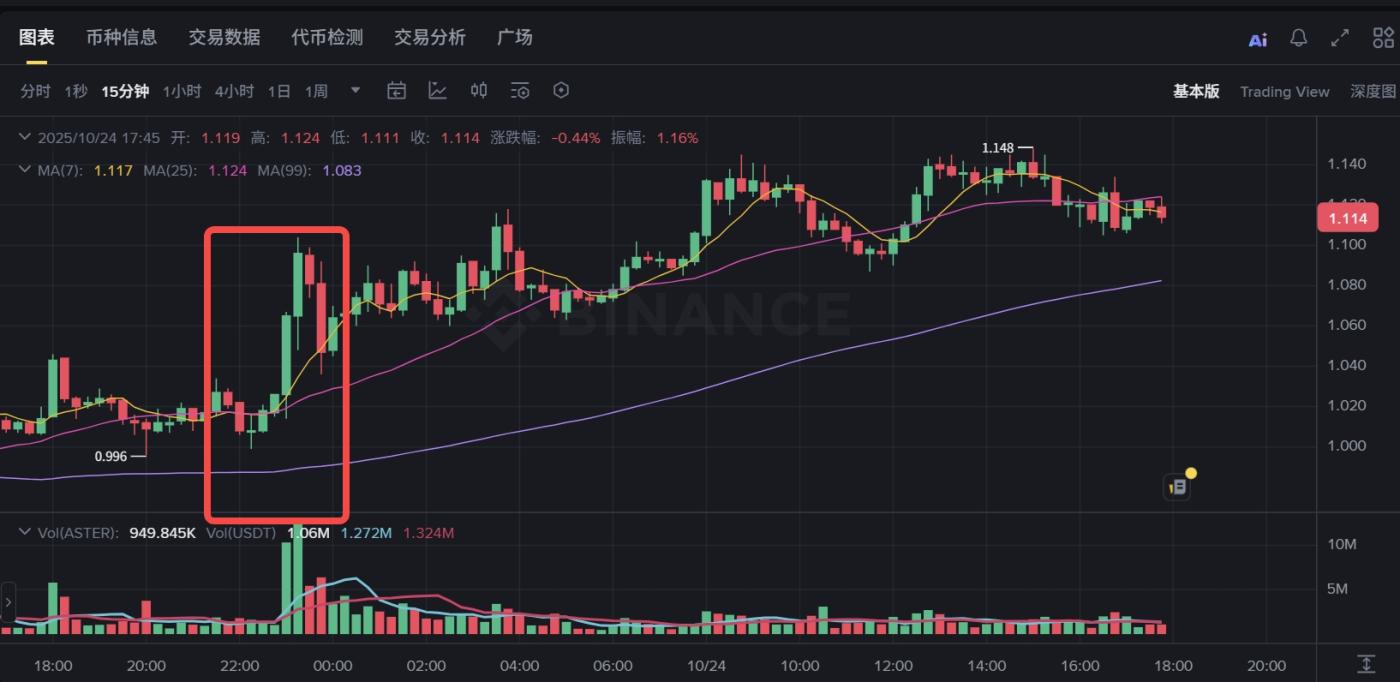Image resolution: width=1400 pixels, height=682 pixels.
Task: Open the more time intervals dropdown arrow
Action: tap(355, 91)
